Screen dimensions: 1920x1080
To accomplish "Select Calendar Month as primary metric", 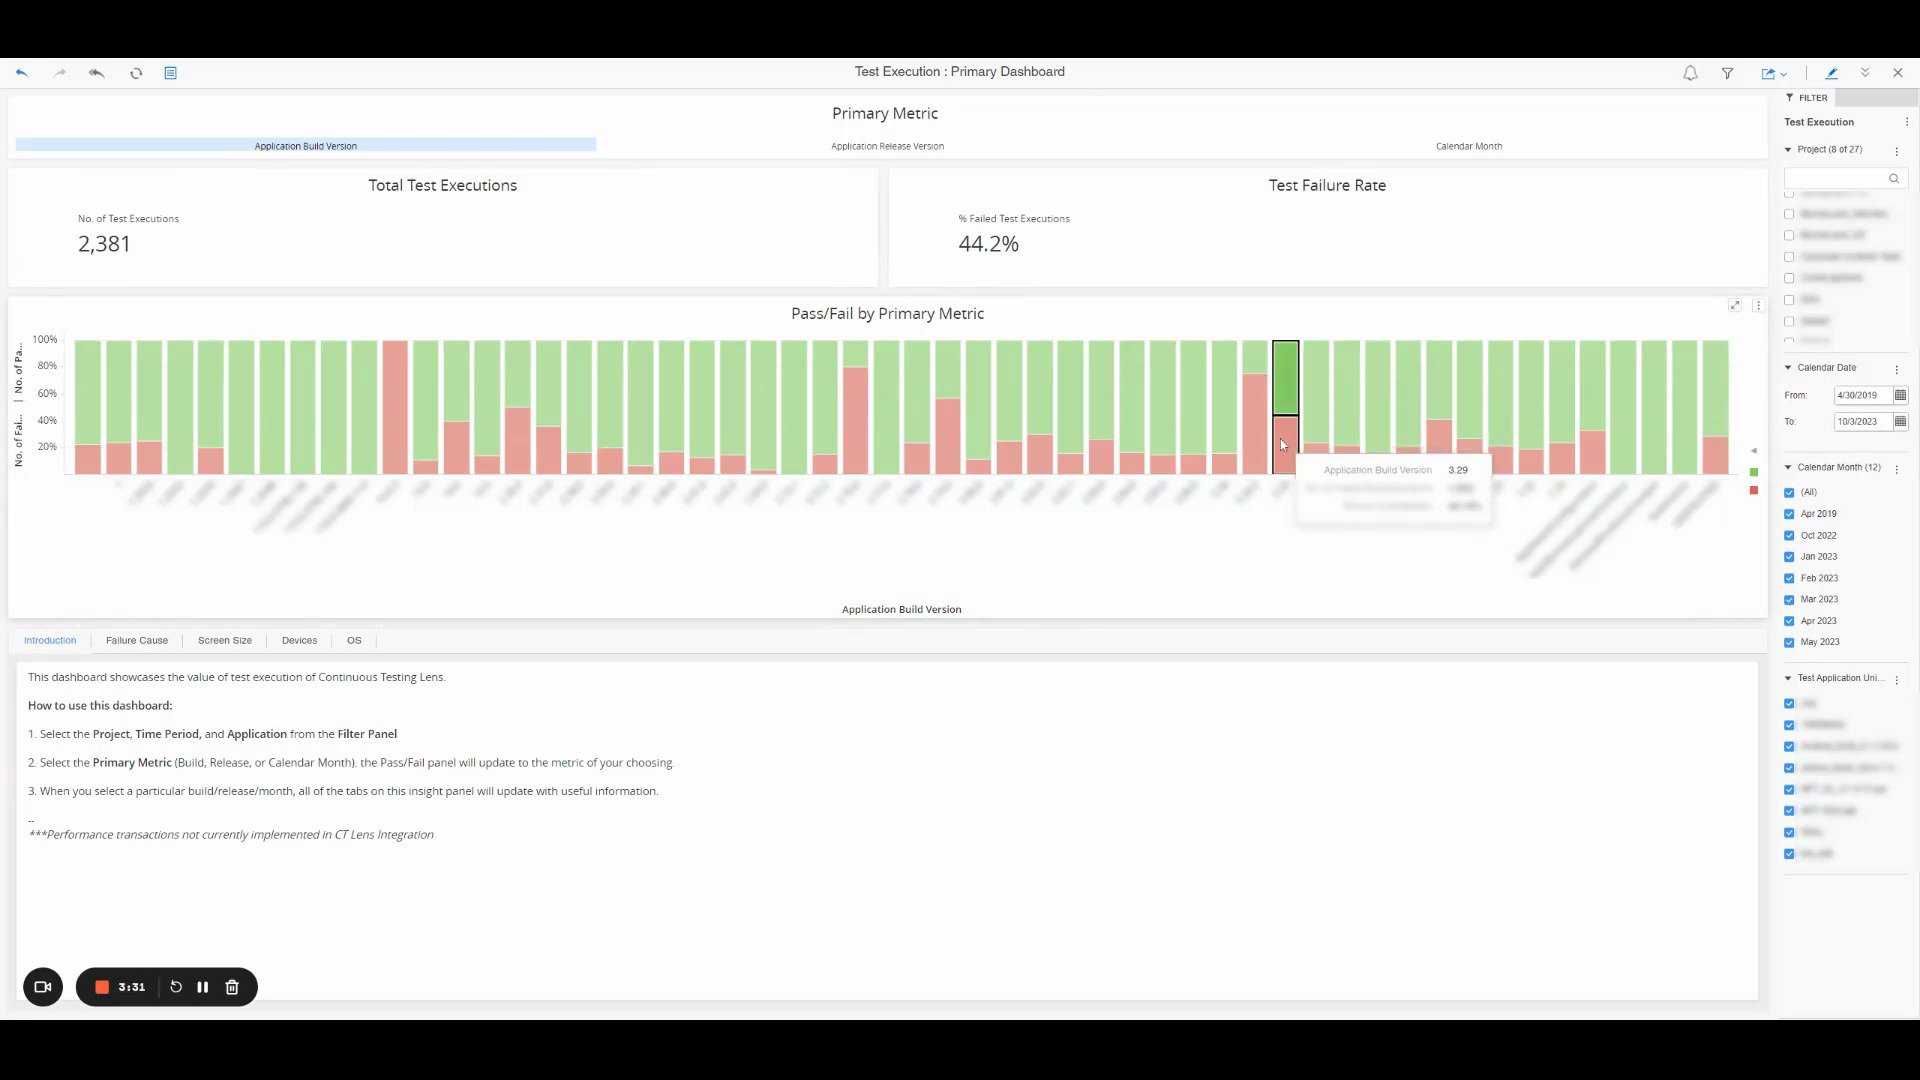I will click(x=1468, y=146).
